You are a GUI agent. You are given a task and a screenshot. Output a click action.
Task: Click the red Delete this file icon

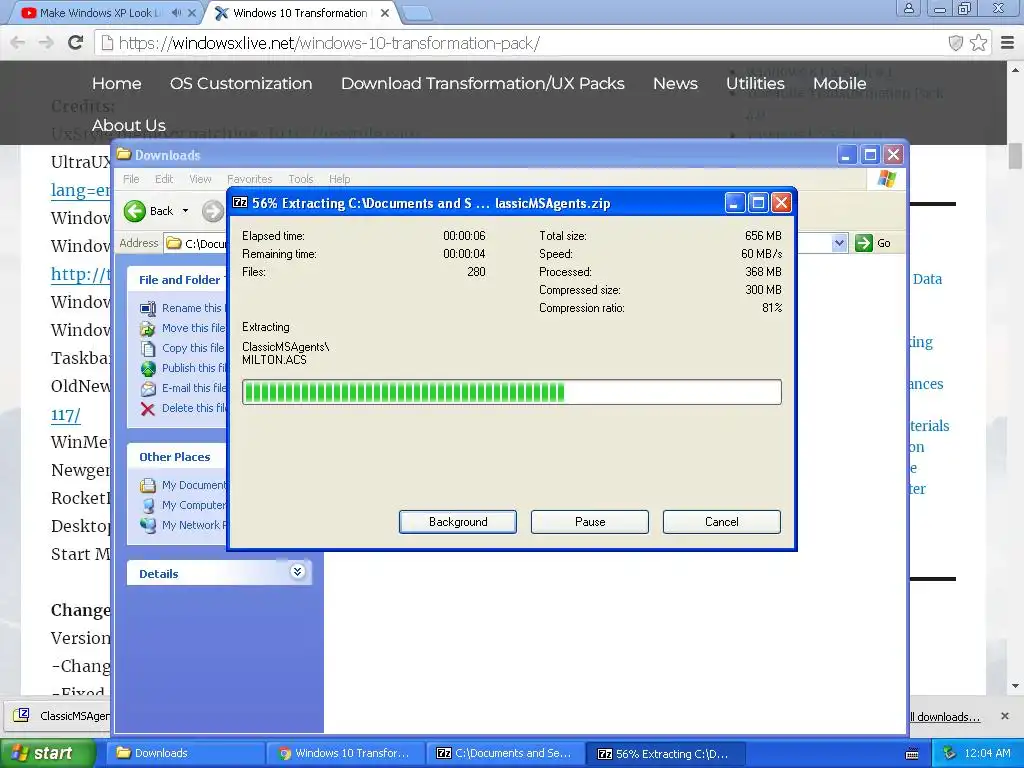coord(148,409)
